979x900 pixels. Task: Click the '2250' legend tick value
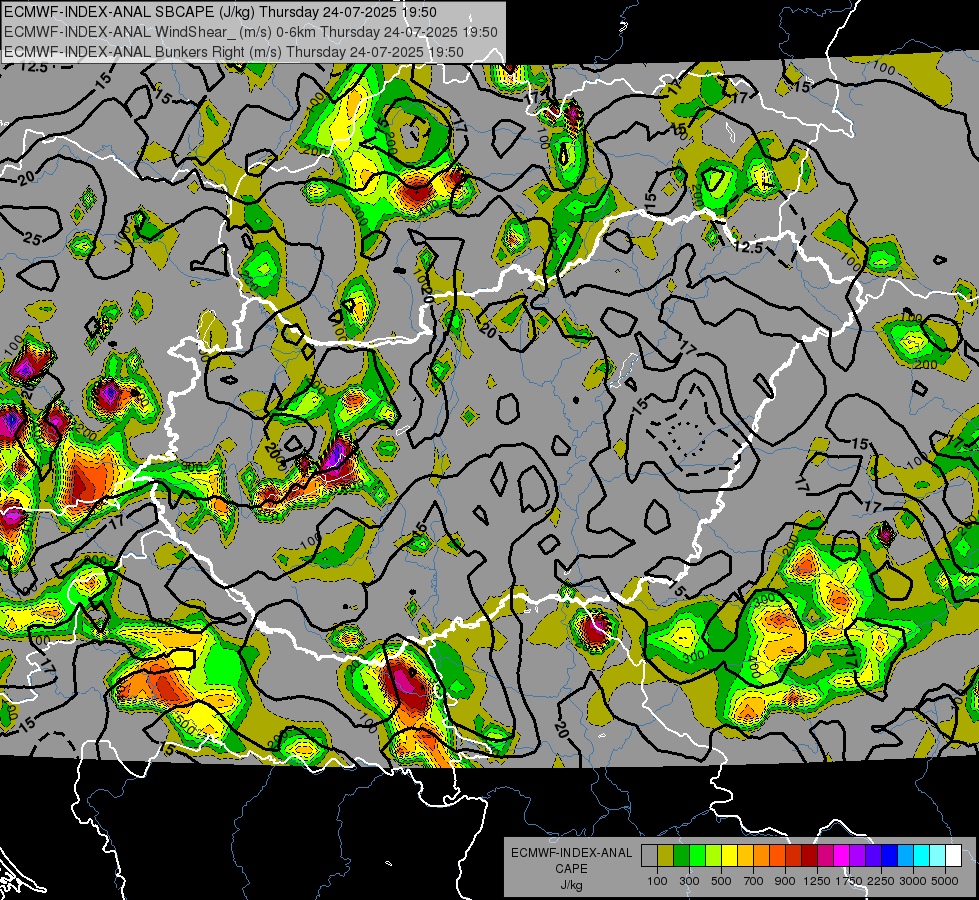tap(881, 881)
